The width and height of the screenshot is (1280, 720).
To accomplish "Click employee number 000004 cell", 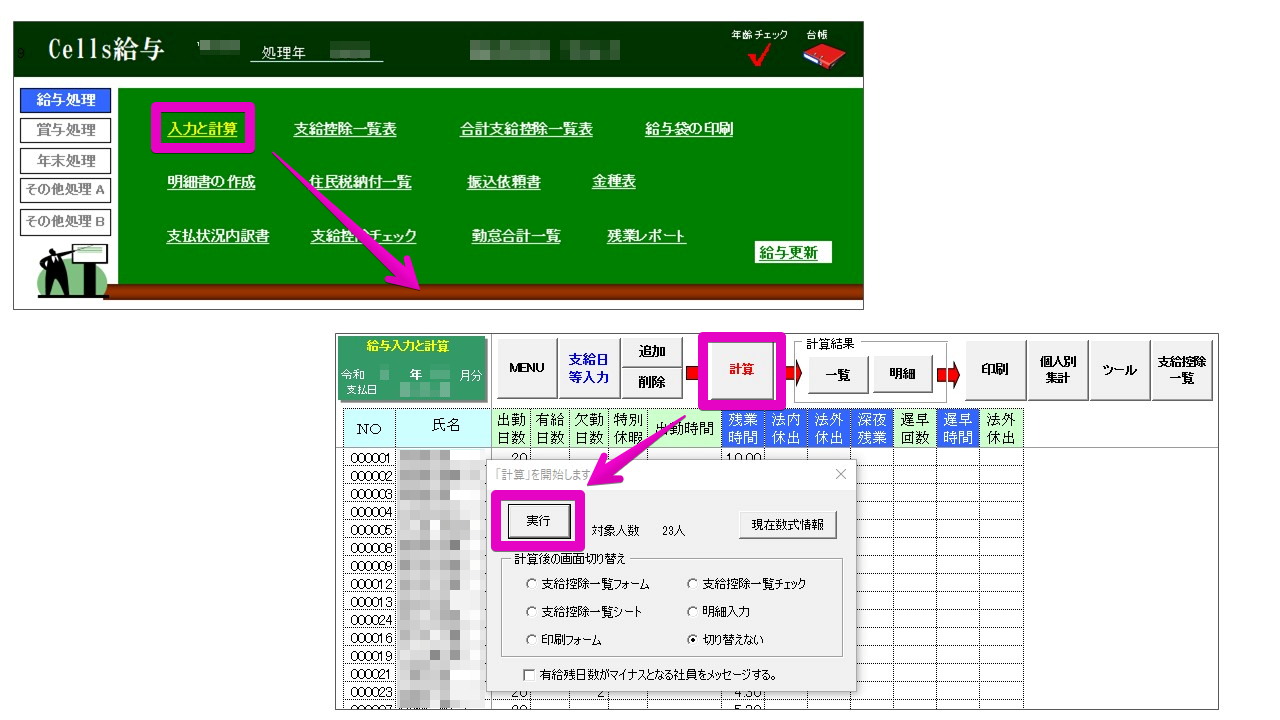I will coord(370,512).
